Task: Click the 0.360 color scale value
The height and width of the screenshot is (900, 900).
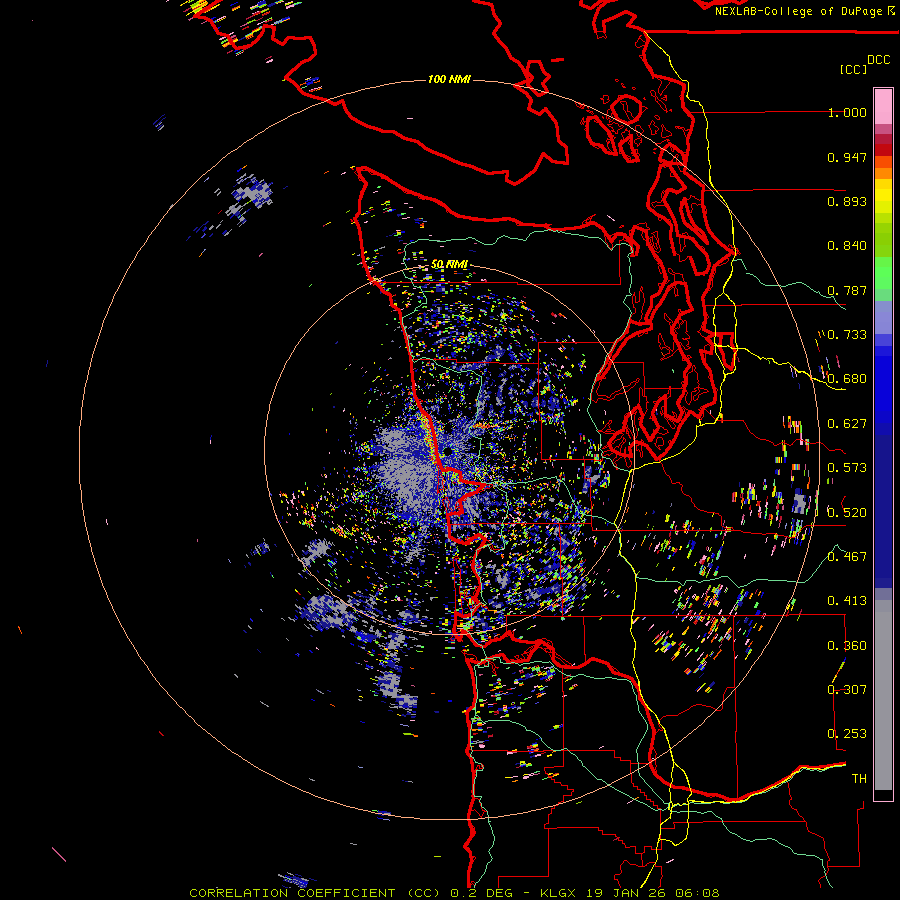Action: tap(847, 645)
